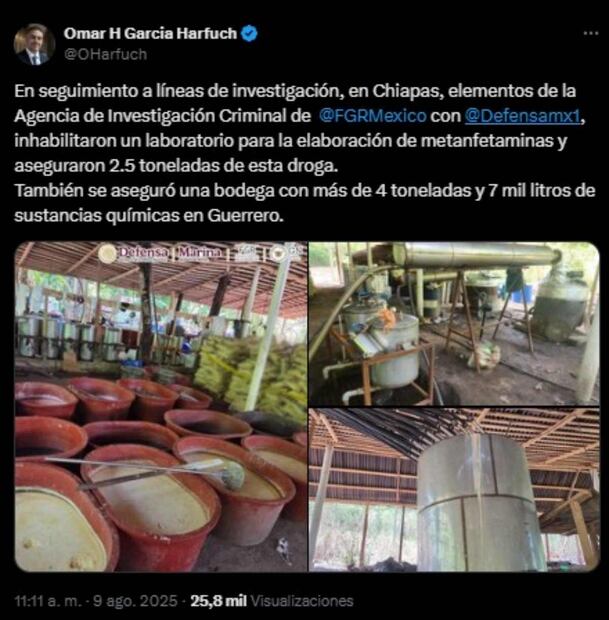609x620 pixels.
Task: Open the three-dot more options menu
Action: tap(591, 34)
